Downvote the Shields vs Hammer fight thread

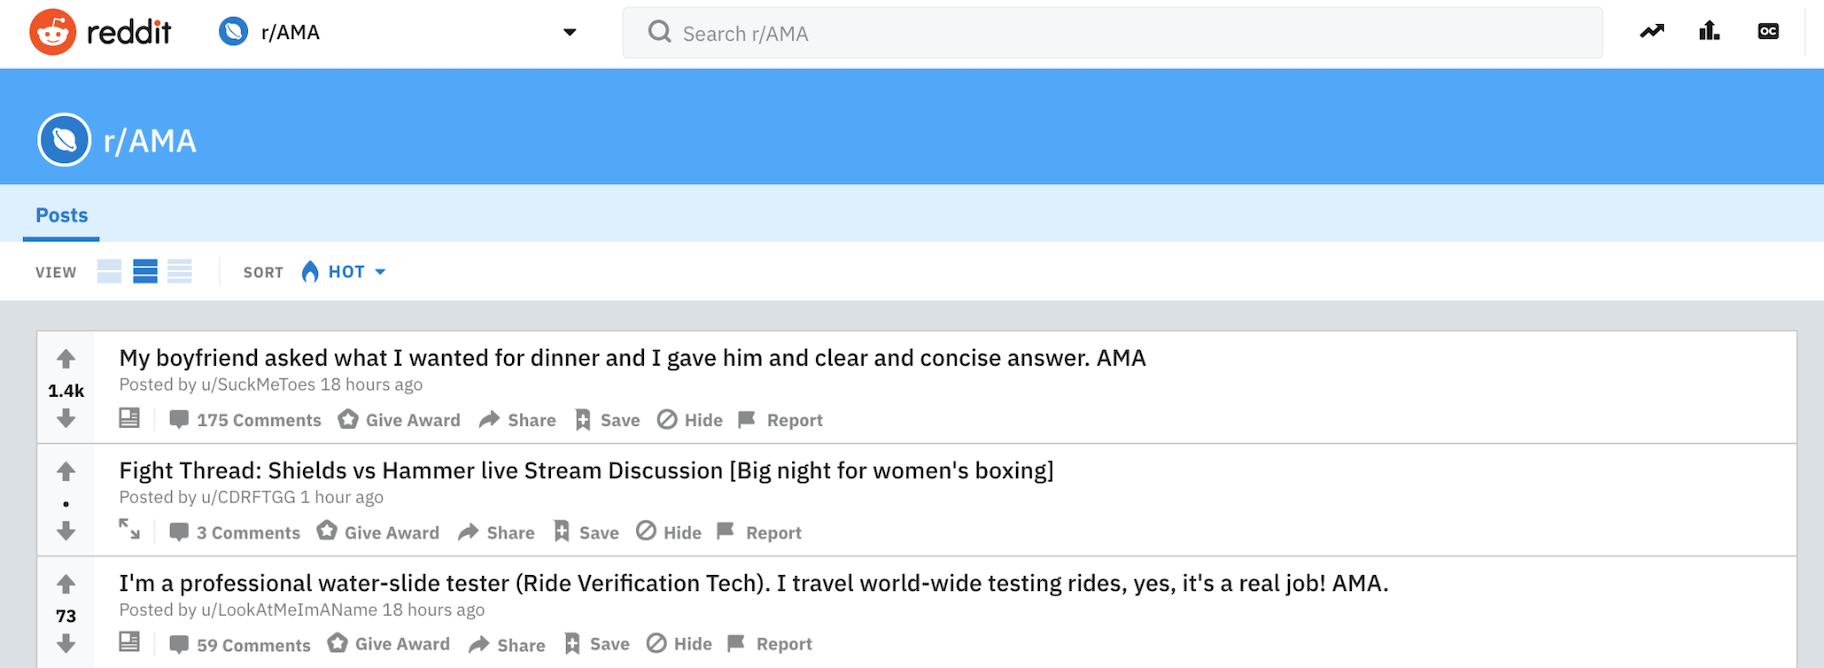click(66, 531)
